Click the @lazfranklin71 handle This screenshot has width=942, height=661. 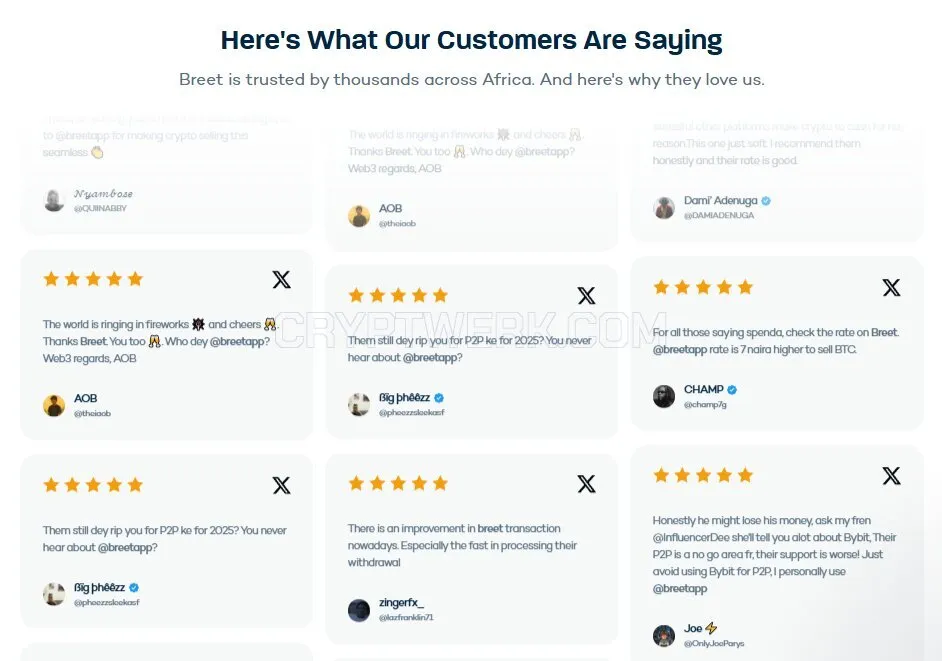(406, 617)
